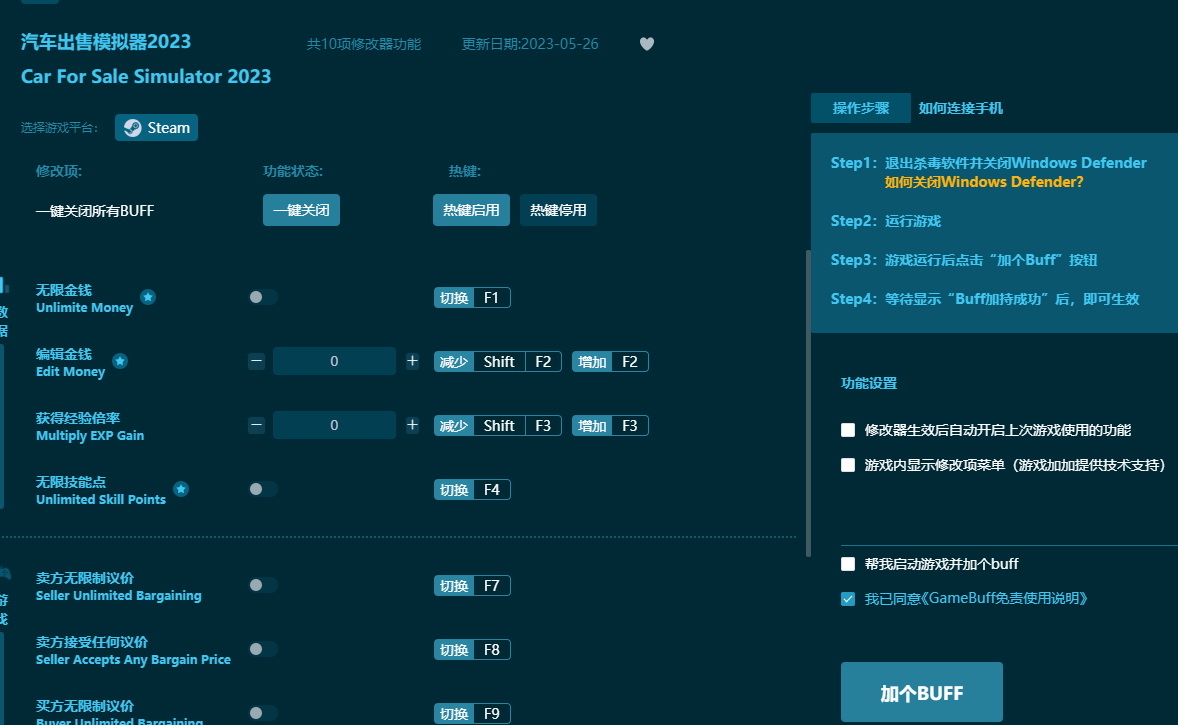Viewport: 1178px width, 725px height.
Task: Click the Multiply EXP Gain value field
Action: click(334, 425)
